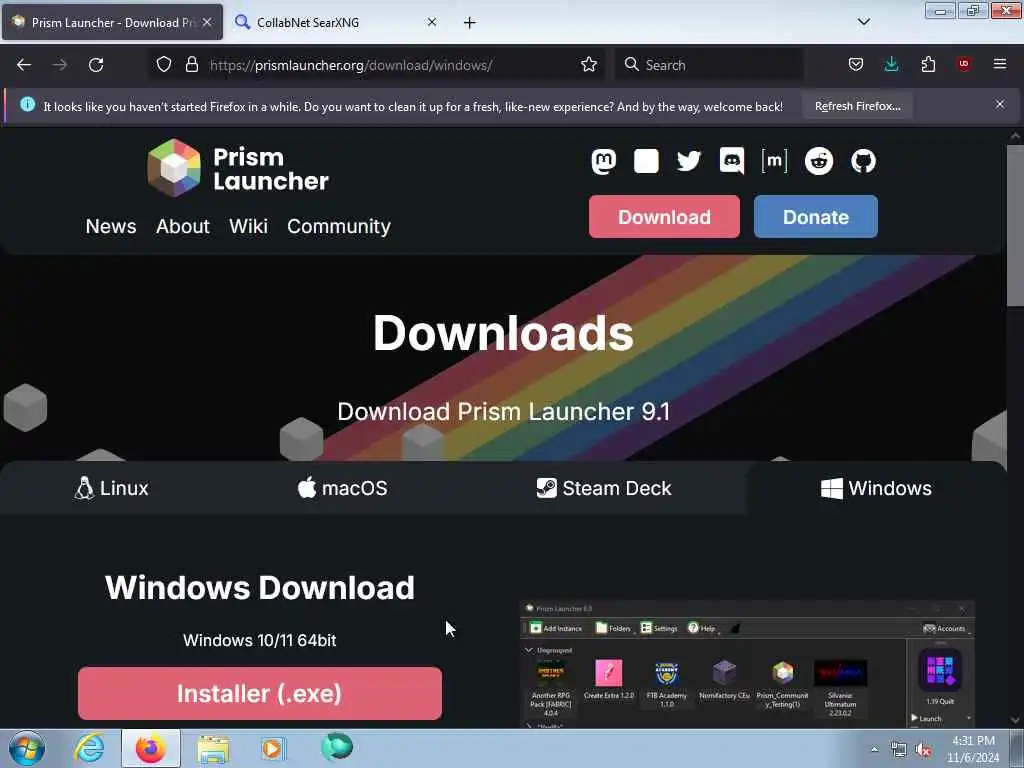Open the media player taskbar icon
Viewport: 1024px width, 768px height.
274,748
